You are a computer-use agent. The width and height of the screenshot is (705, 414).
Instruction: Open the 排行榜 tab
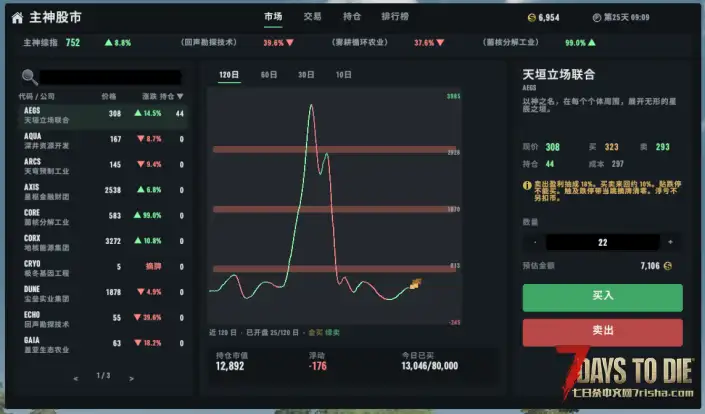coord(395,17)
